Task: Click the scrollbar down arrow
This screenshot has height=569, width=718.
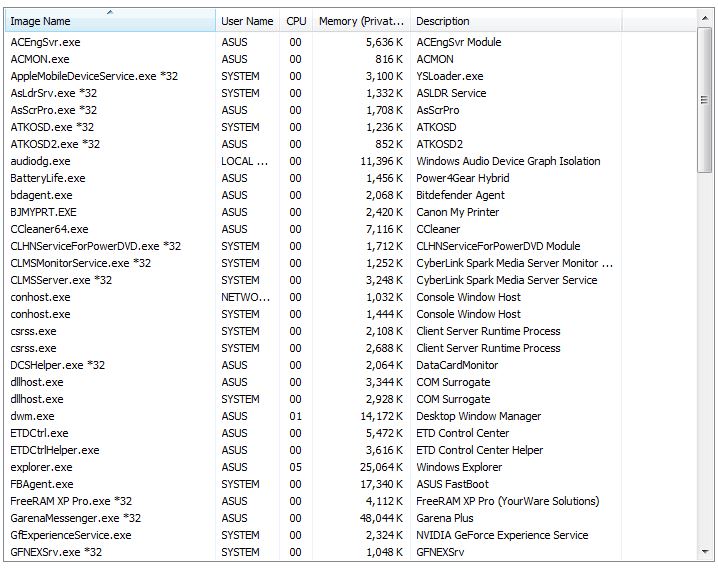Action: point(705,551)
